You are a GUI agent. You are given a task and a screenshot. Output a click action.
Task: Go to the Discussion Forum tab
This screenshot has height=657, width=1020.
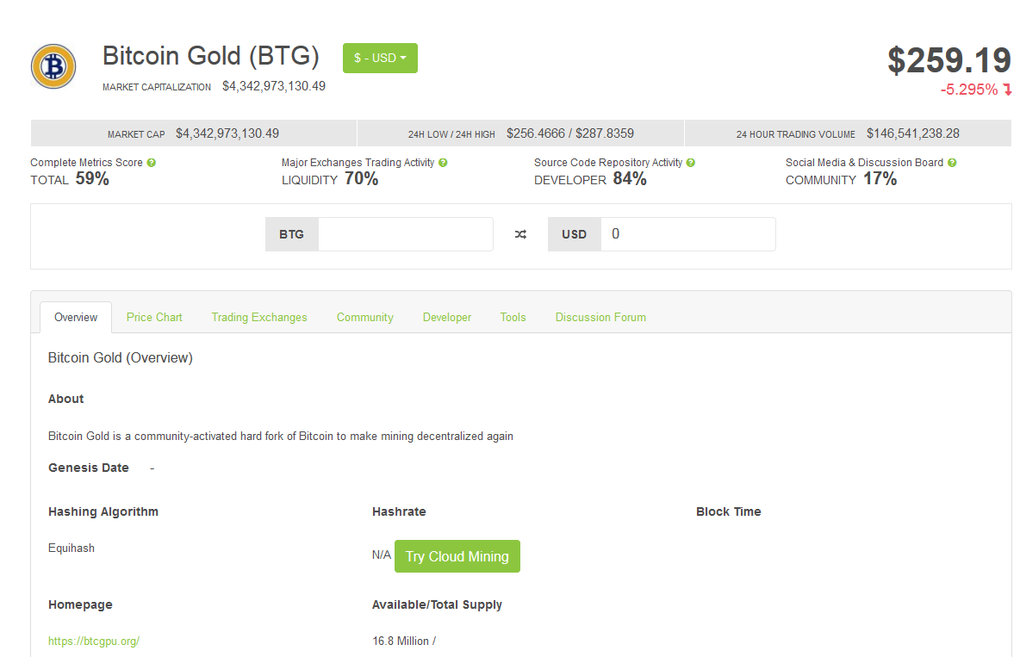coord(600,317)
